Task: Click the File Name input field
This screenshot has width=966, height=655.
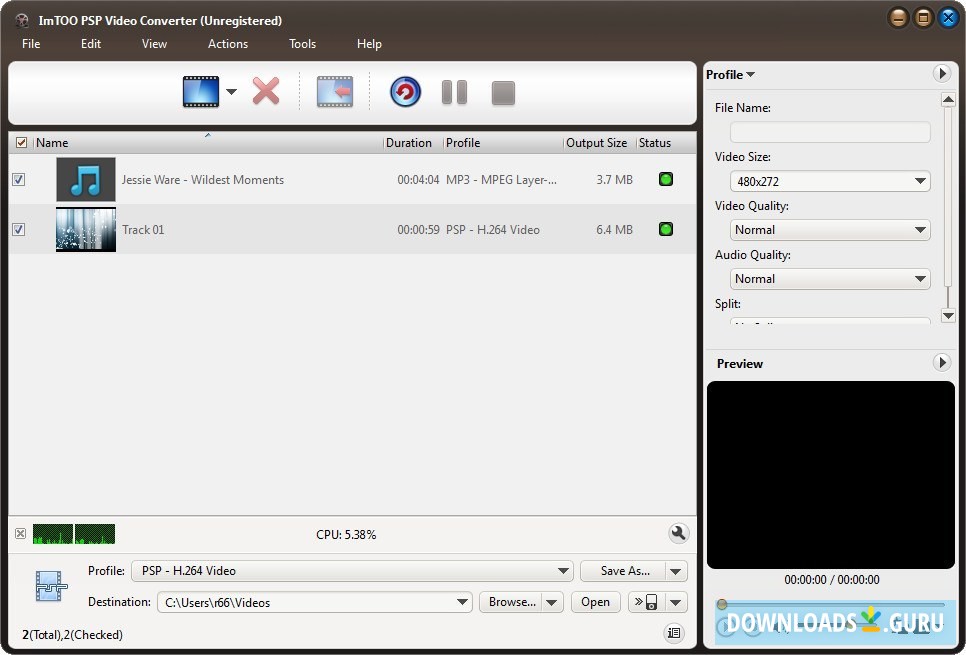Action: 830,132
